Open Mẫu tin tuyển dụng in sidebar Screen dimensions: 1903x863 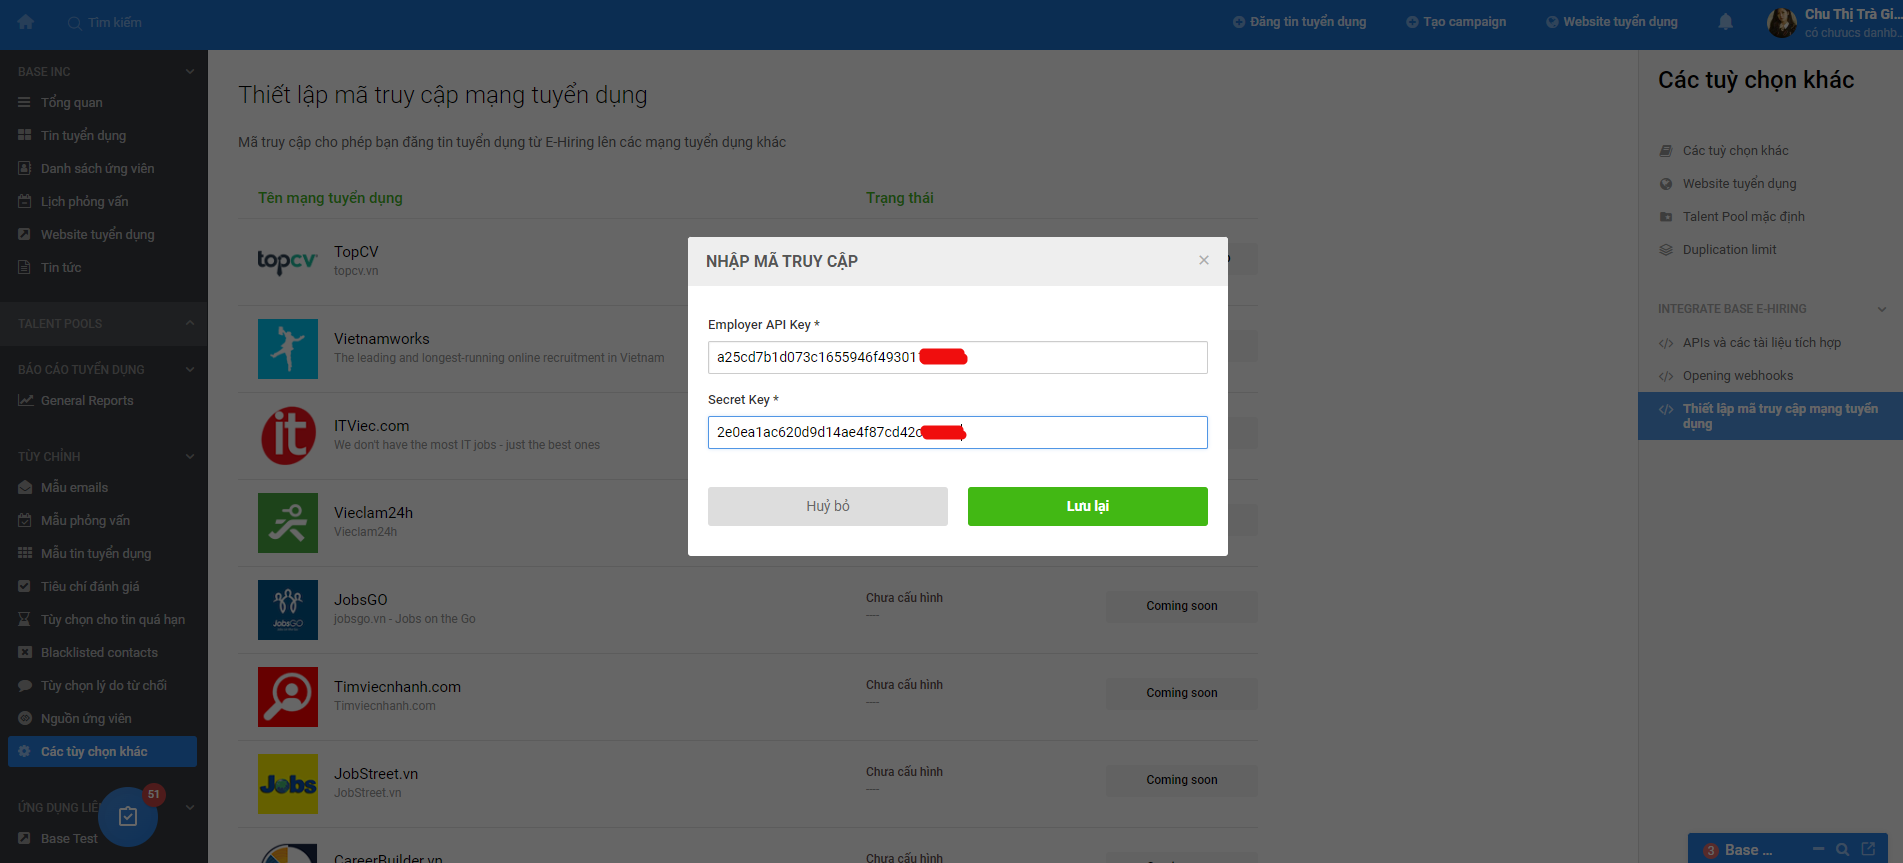tap(96, 553)
